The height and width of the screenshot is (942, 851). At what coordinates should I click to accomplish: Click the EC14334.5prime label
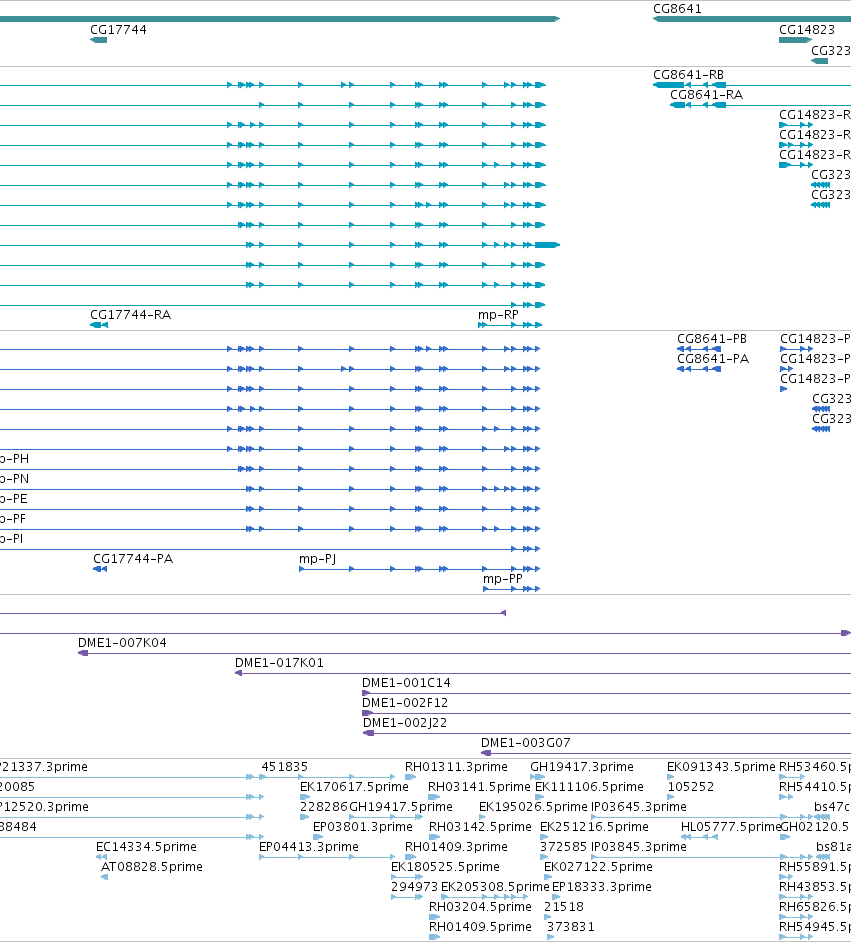coord(146,846)
